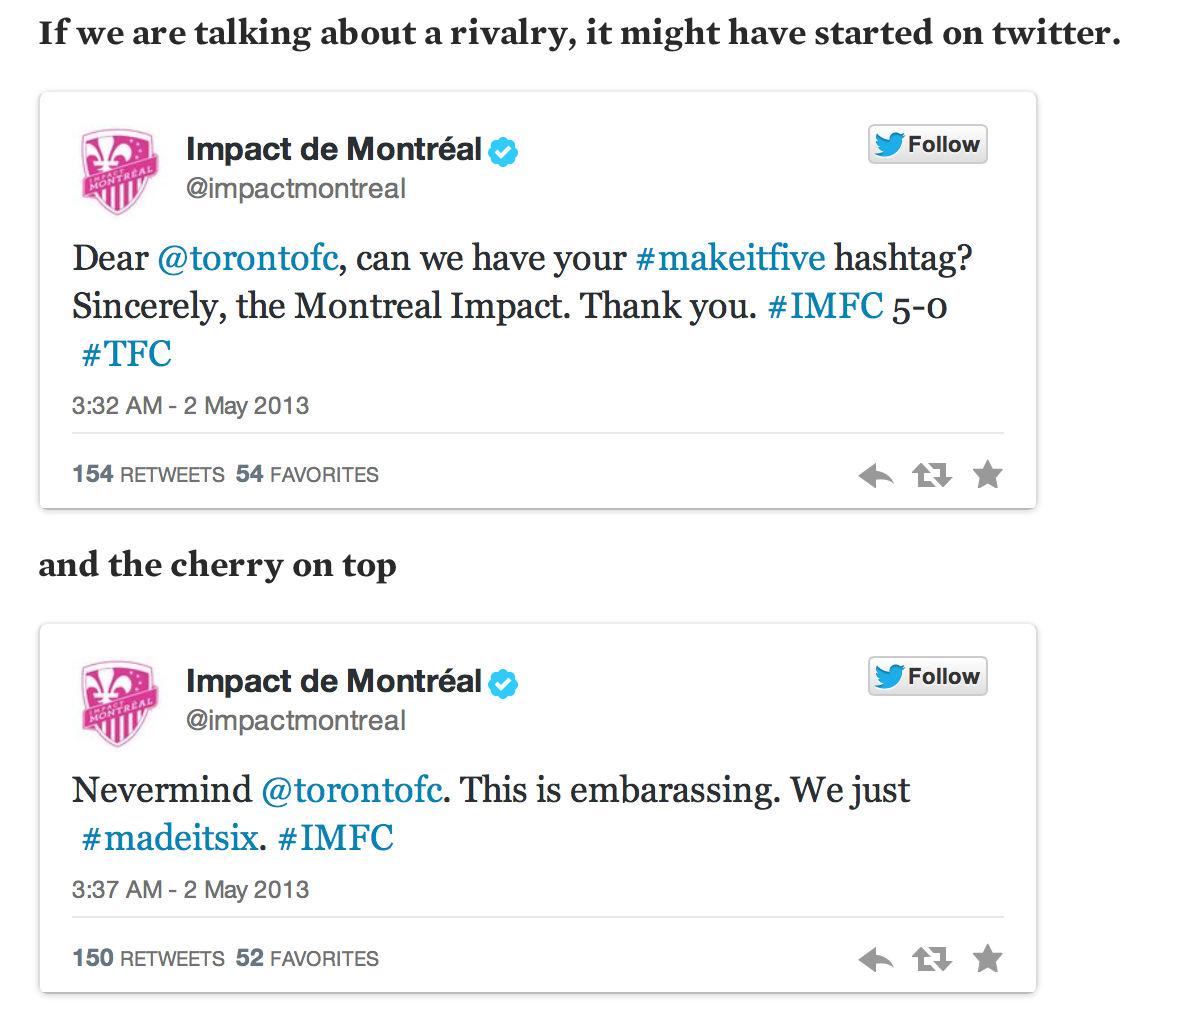Reply to the #madeitsix tweet
1180x1022 pixels.
[876, 960]
